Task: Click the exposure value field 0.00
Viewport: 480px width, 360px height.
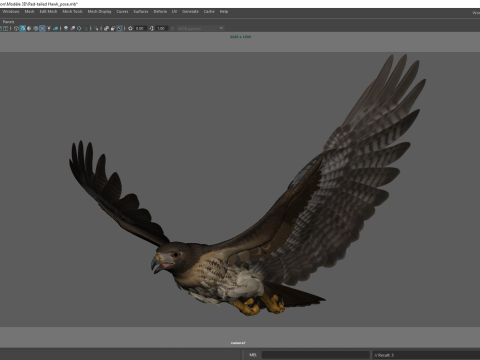Action: (x=140, y=28)
